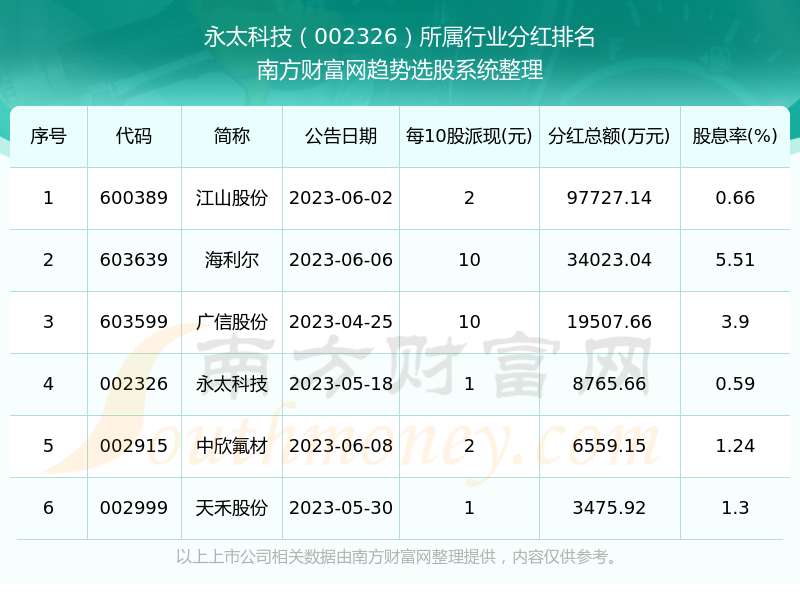Select stock code 002326
Screen dimensions: 800x606
(x=134, y=384)
